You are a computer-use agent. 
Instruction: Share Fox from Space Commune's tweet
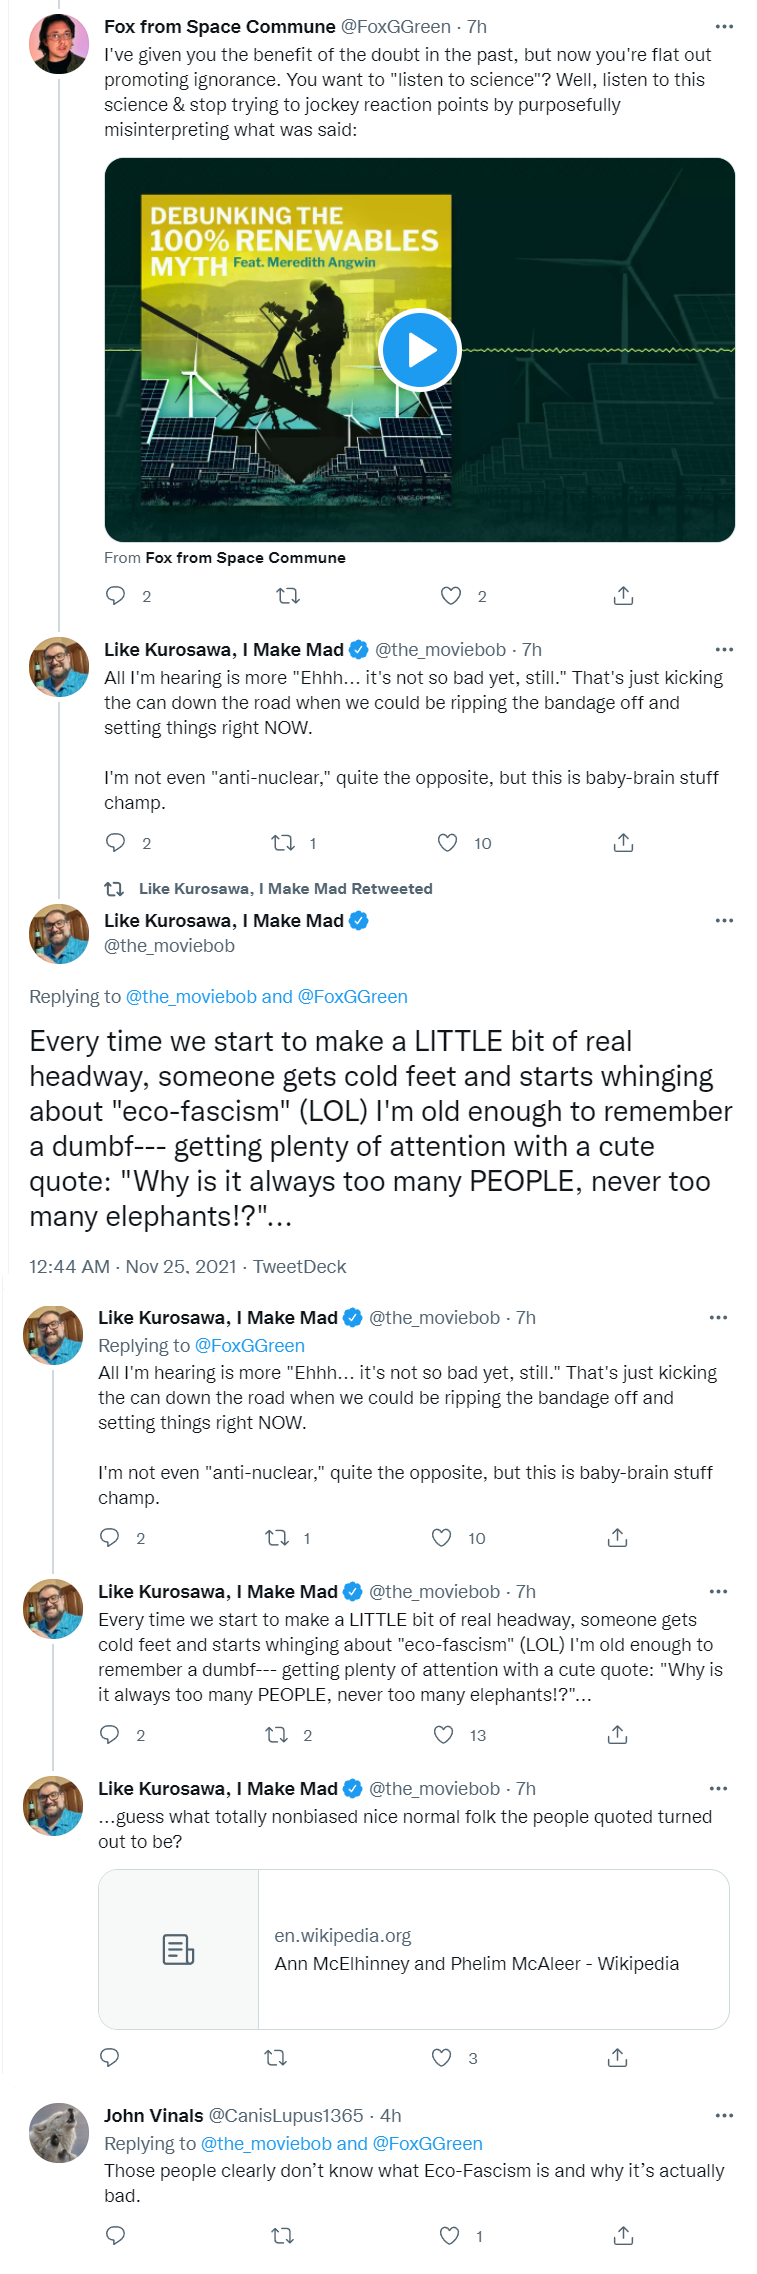(623, 596)
